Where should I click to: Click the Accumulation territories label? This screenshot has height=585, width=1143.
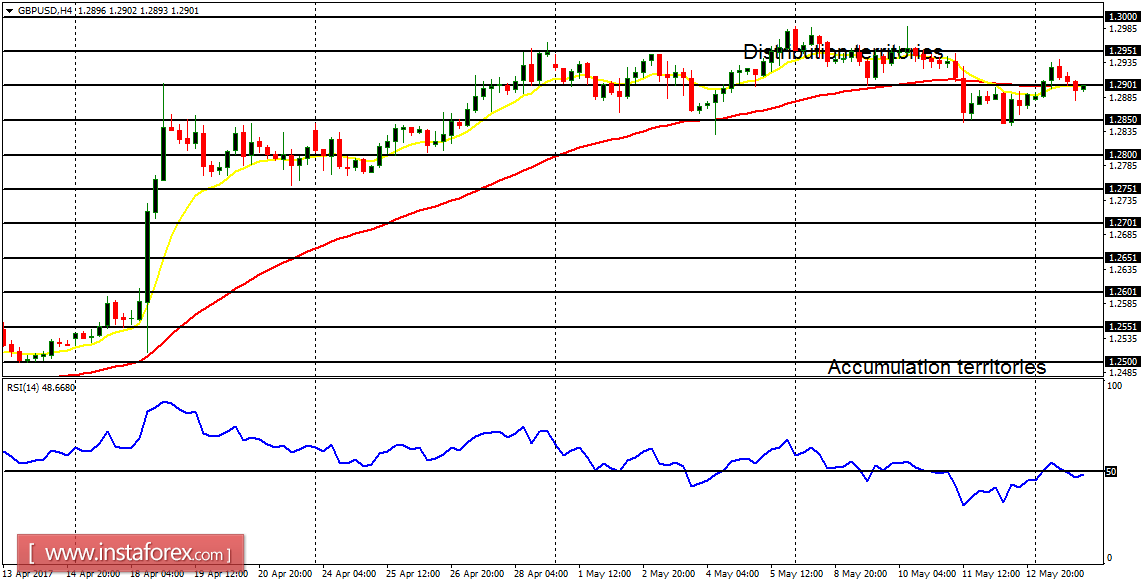[937, 366]
